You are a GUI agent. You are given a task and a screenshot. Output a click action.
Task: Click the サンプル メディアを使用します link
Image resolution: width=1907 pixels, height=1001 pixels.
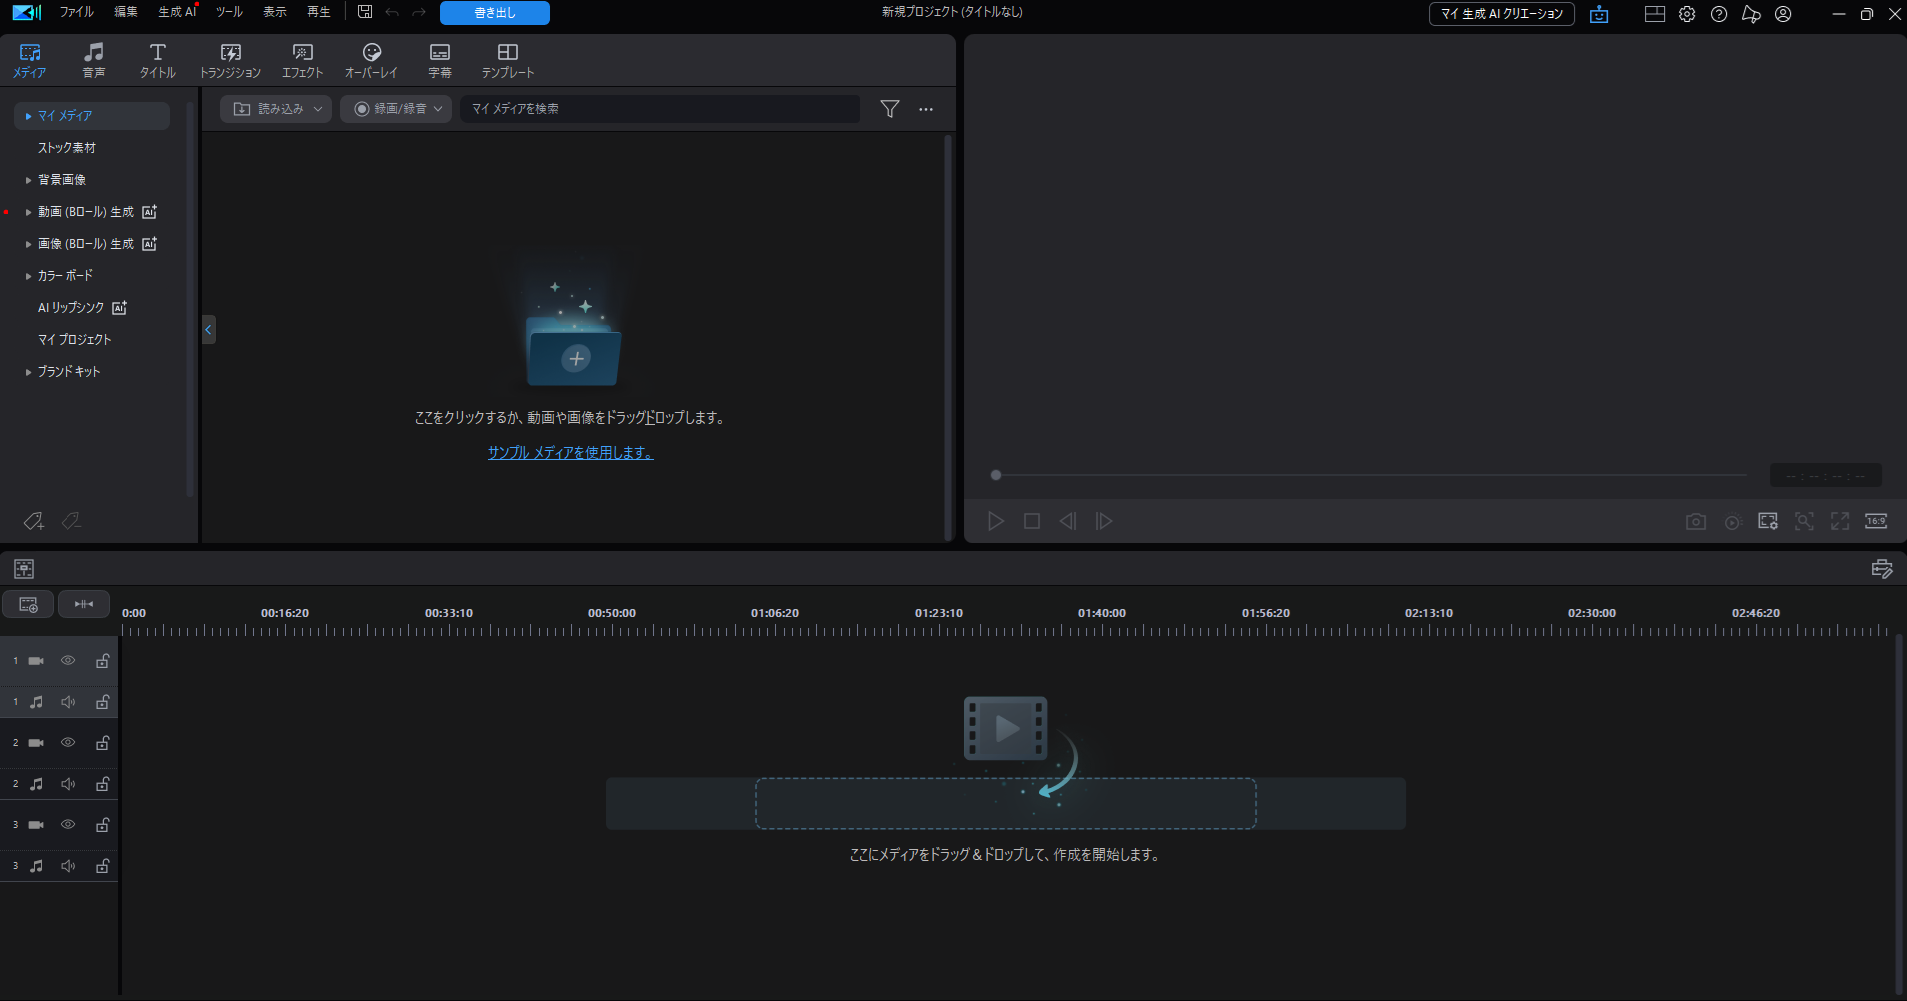[x=570, y=453]
